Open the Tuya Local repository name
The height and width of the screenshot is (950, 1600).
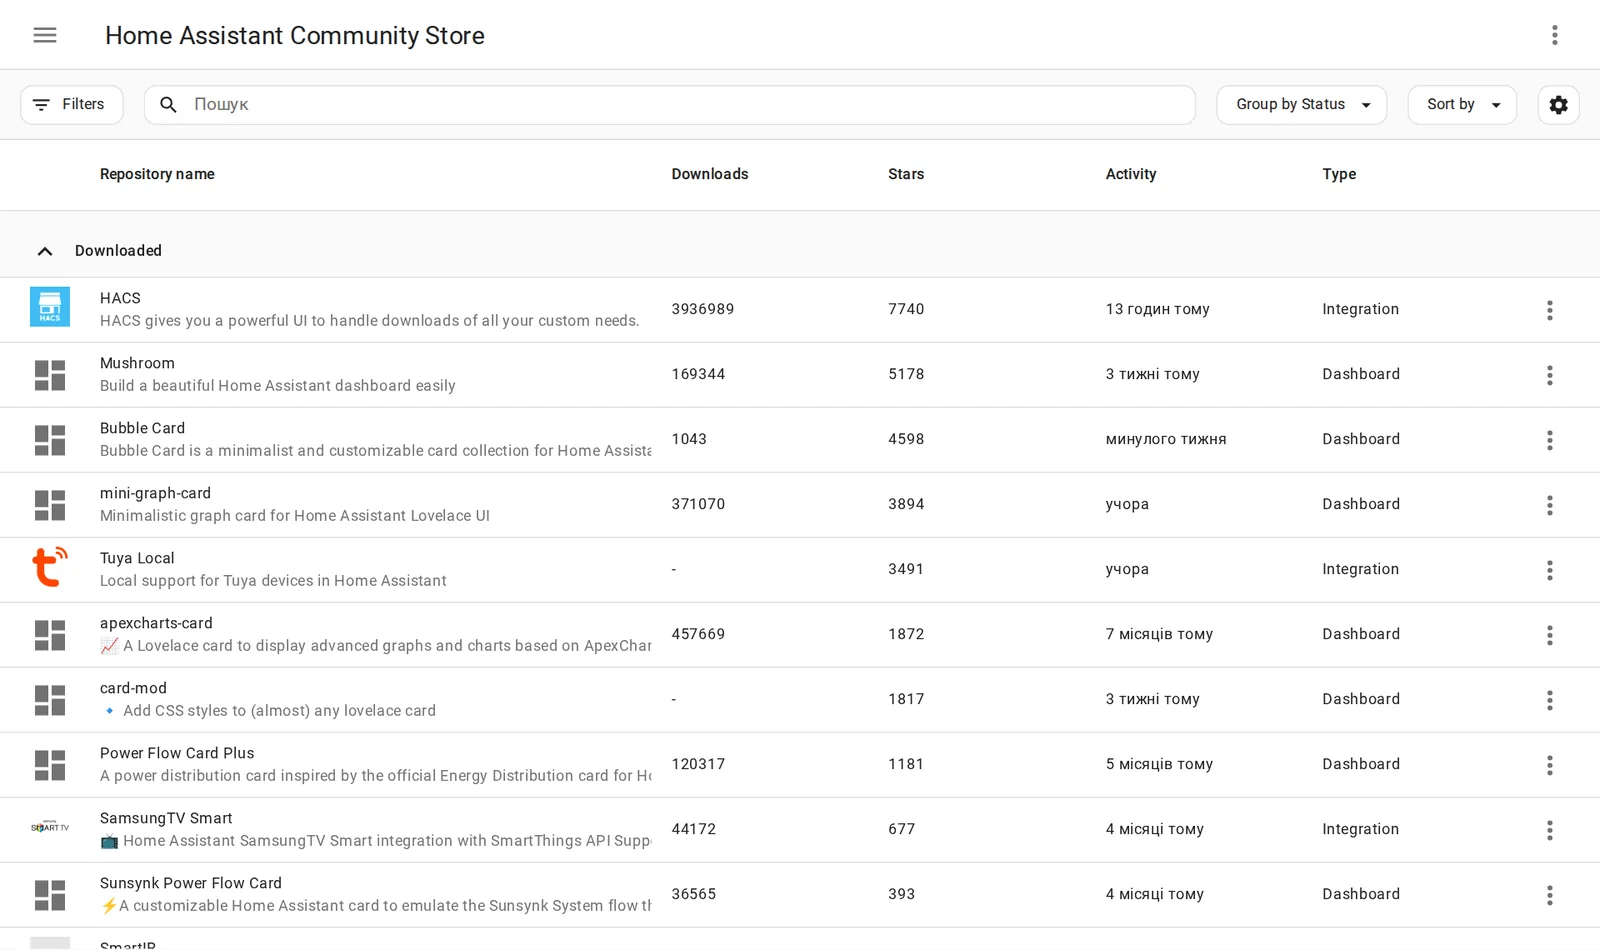tap(137, 558)
